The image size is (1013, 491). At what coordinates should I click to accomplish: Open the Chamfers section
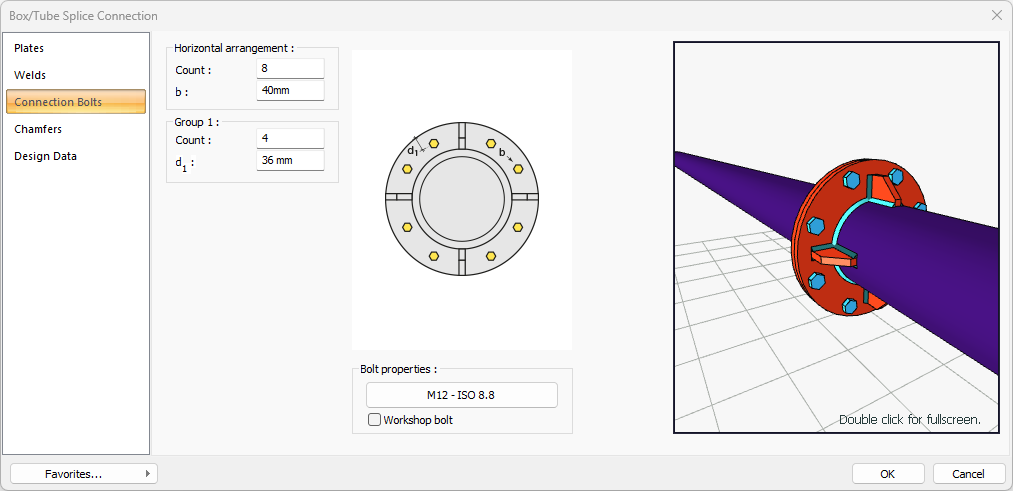38,129
